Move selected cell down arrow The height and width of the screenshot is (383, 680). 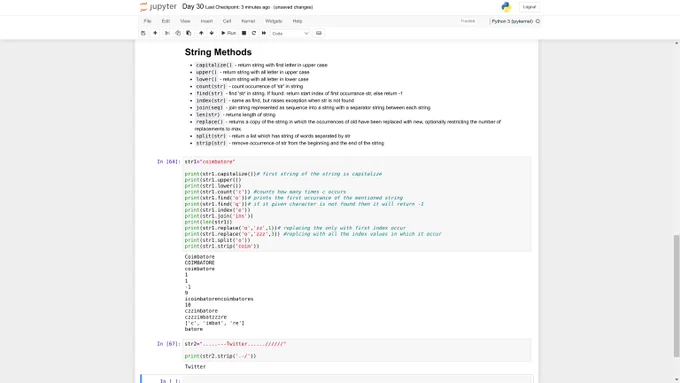click(212, 33)
